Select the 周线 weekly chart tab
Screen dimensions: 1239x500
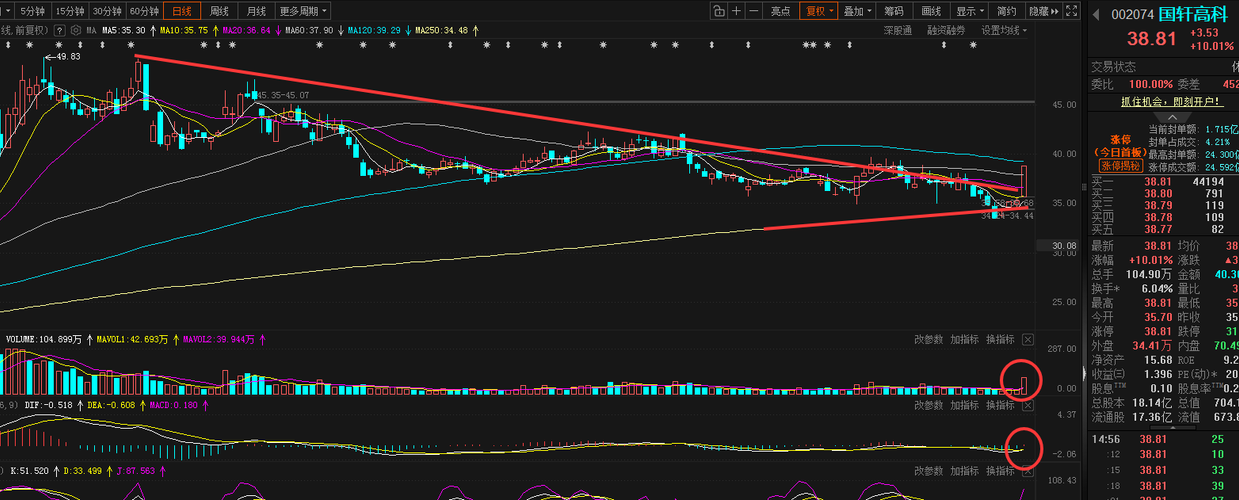(x=219, y=11)
